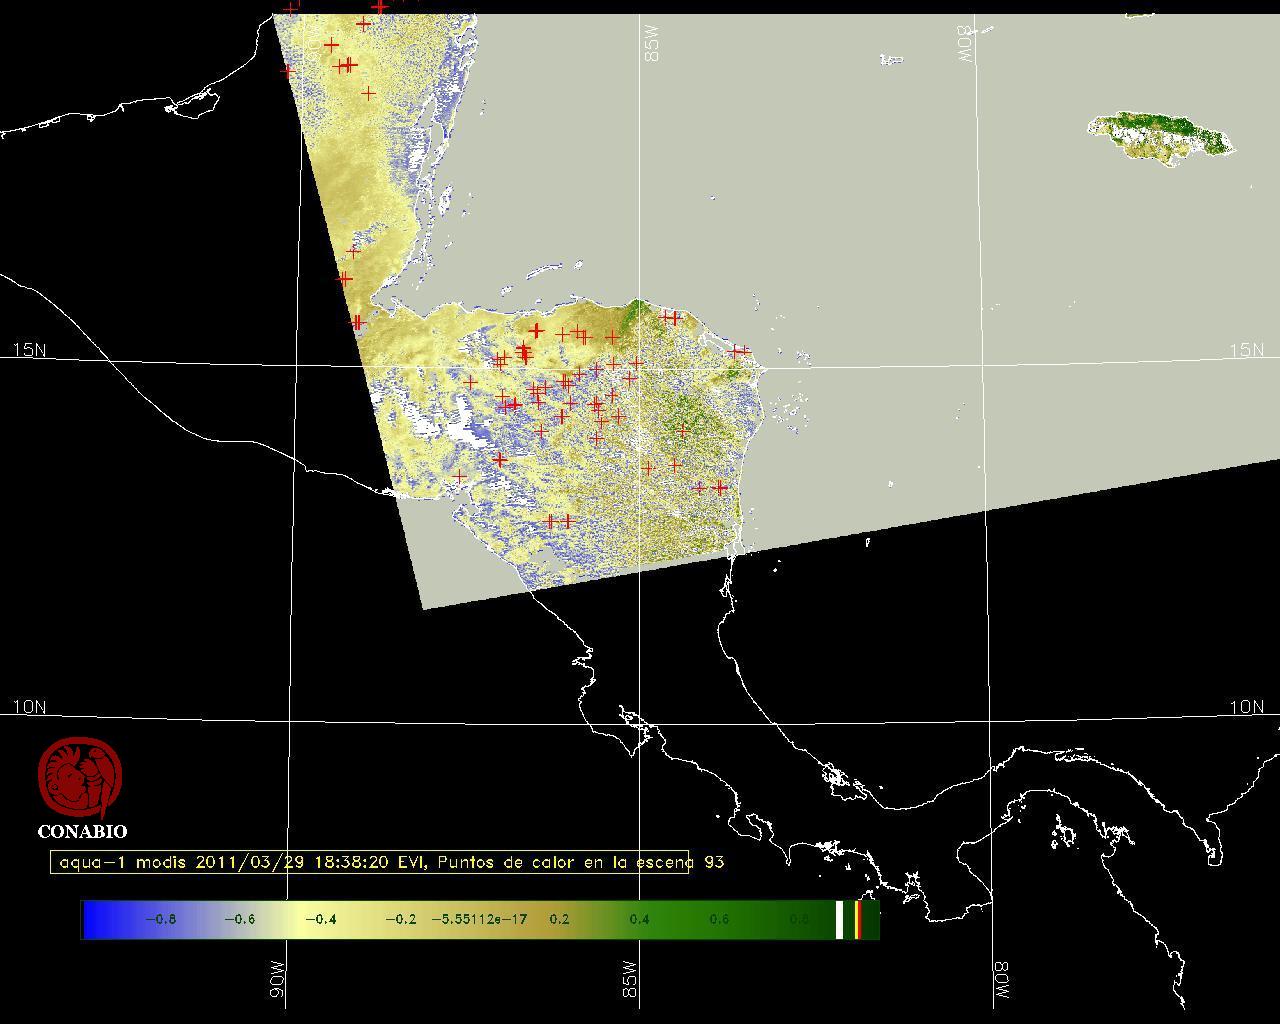Choose the 0.2 value on the color bar
1280x1024 pixels.
pos(559,919)
